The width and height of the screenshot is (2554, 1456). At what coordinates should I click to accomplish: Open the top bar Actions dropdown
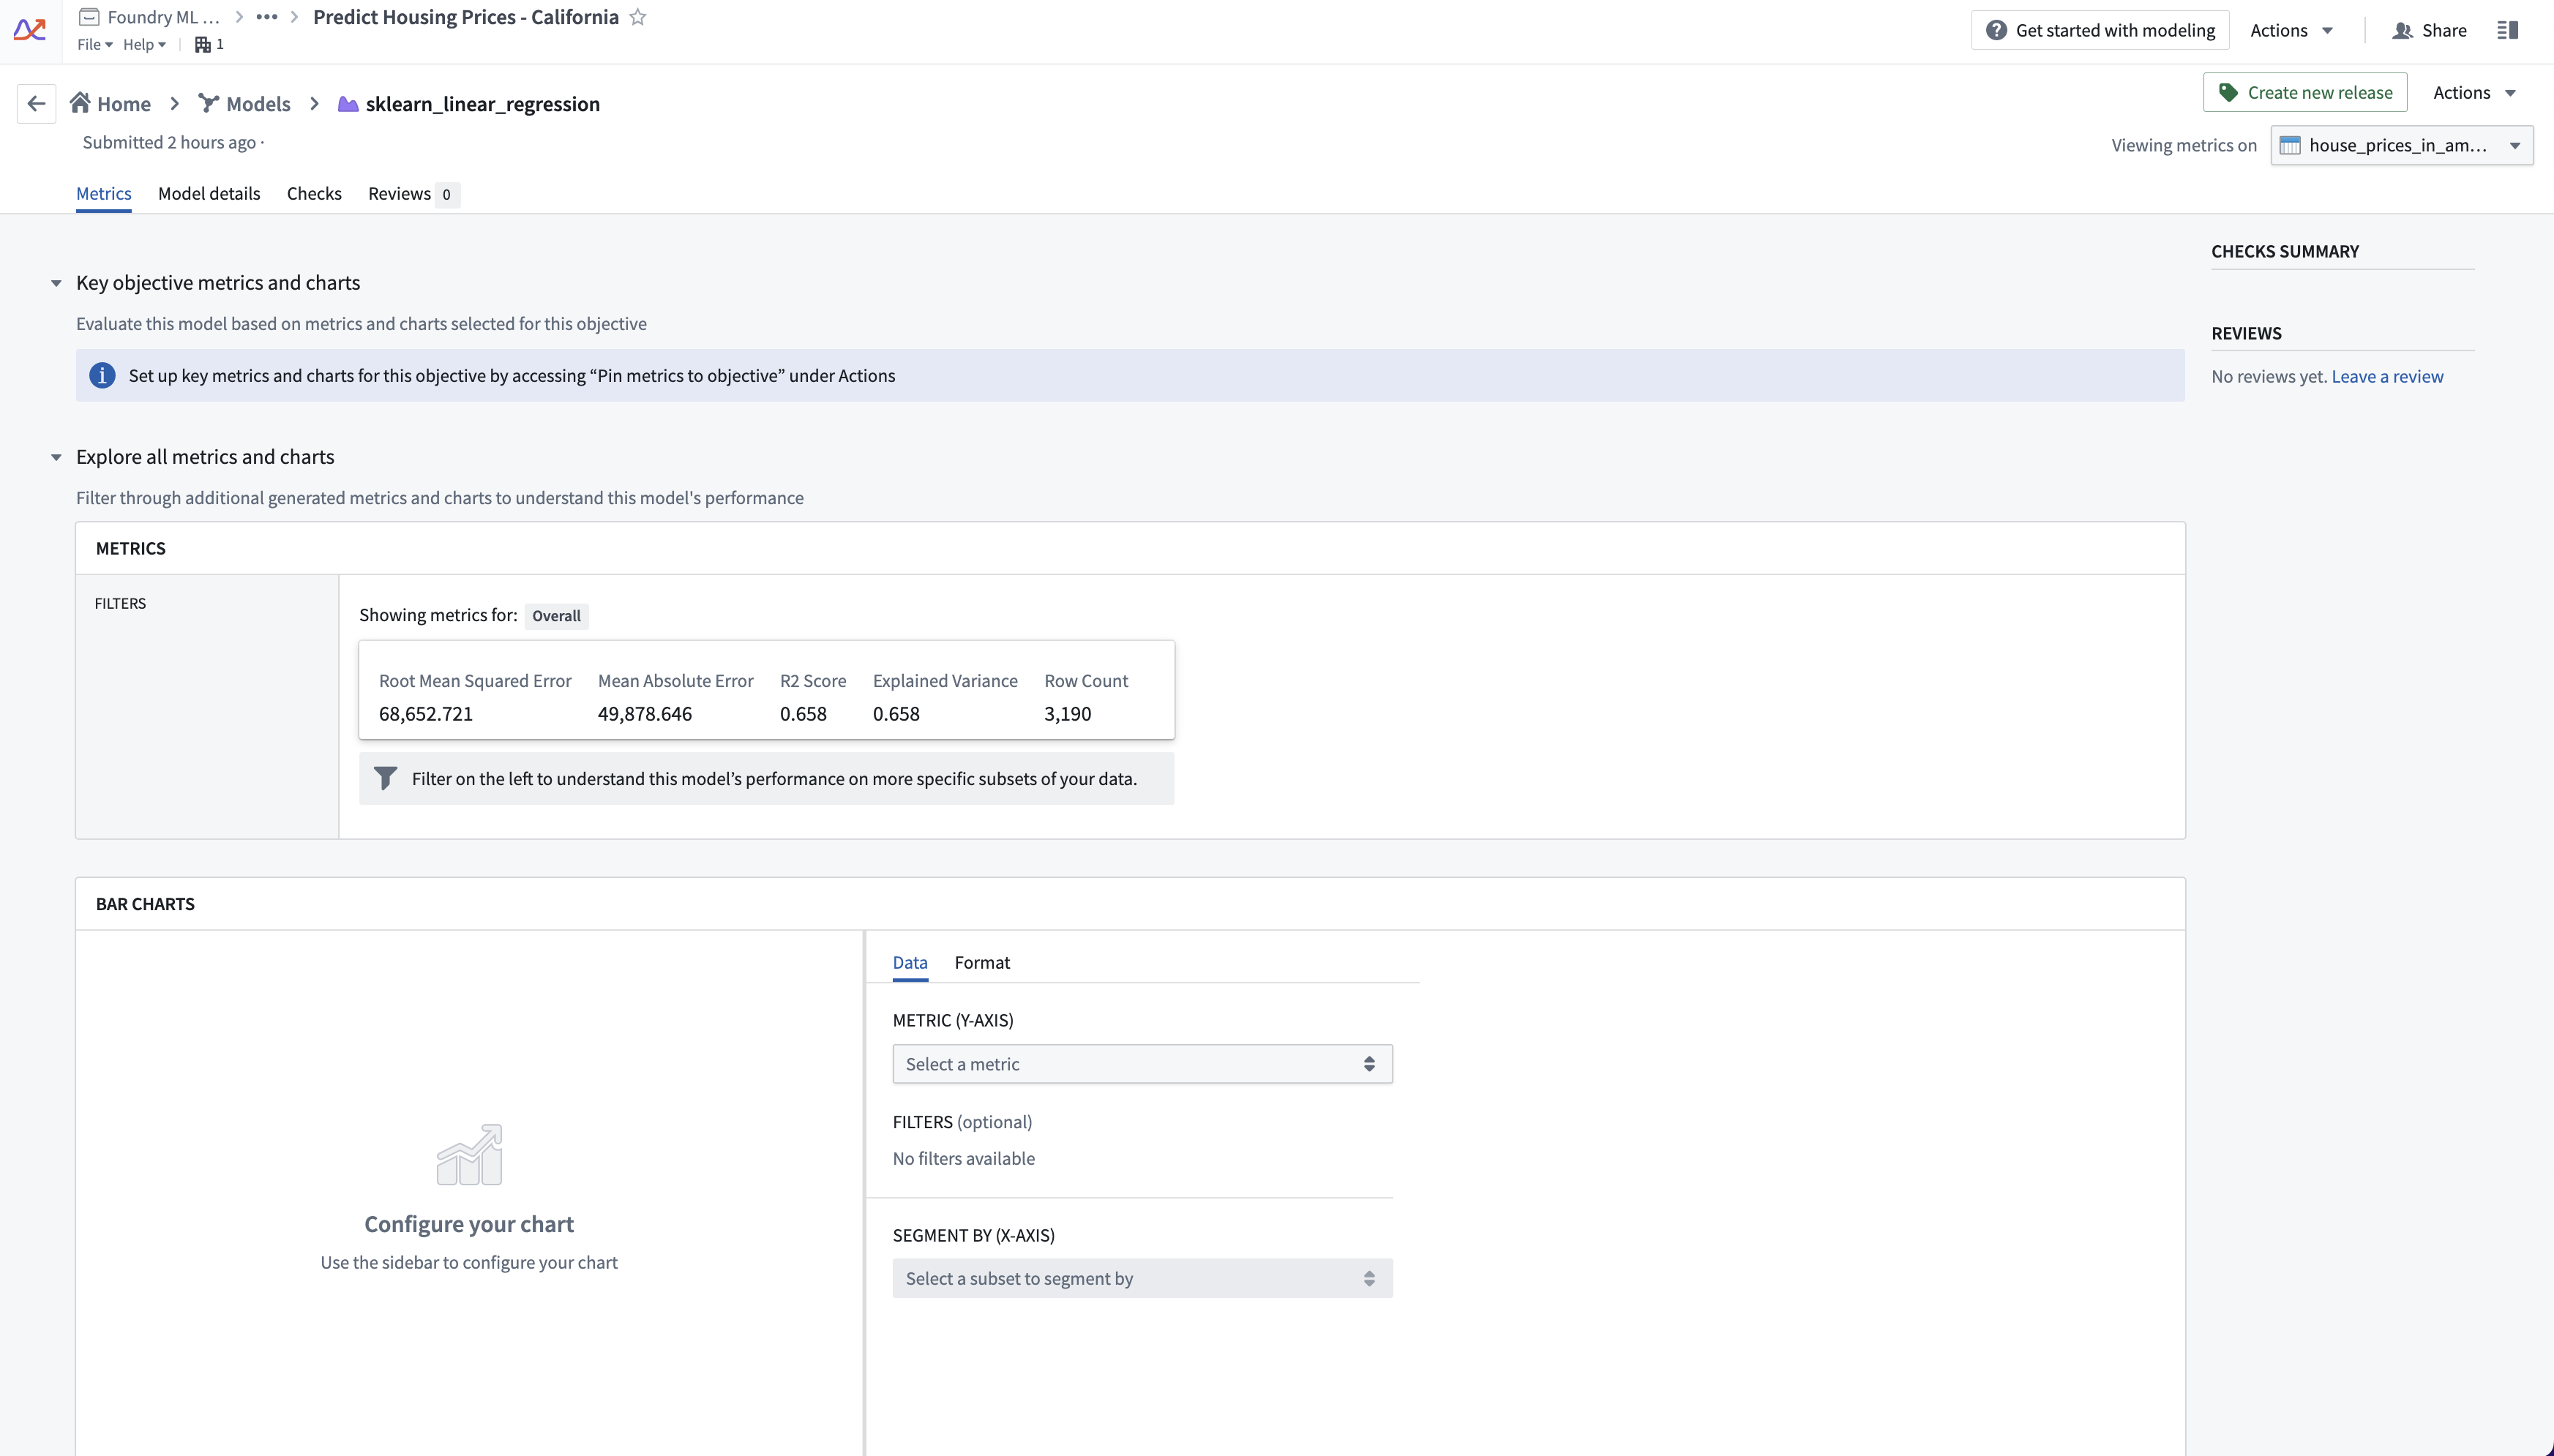(2291, 30)
